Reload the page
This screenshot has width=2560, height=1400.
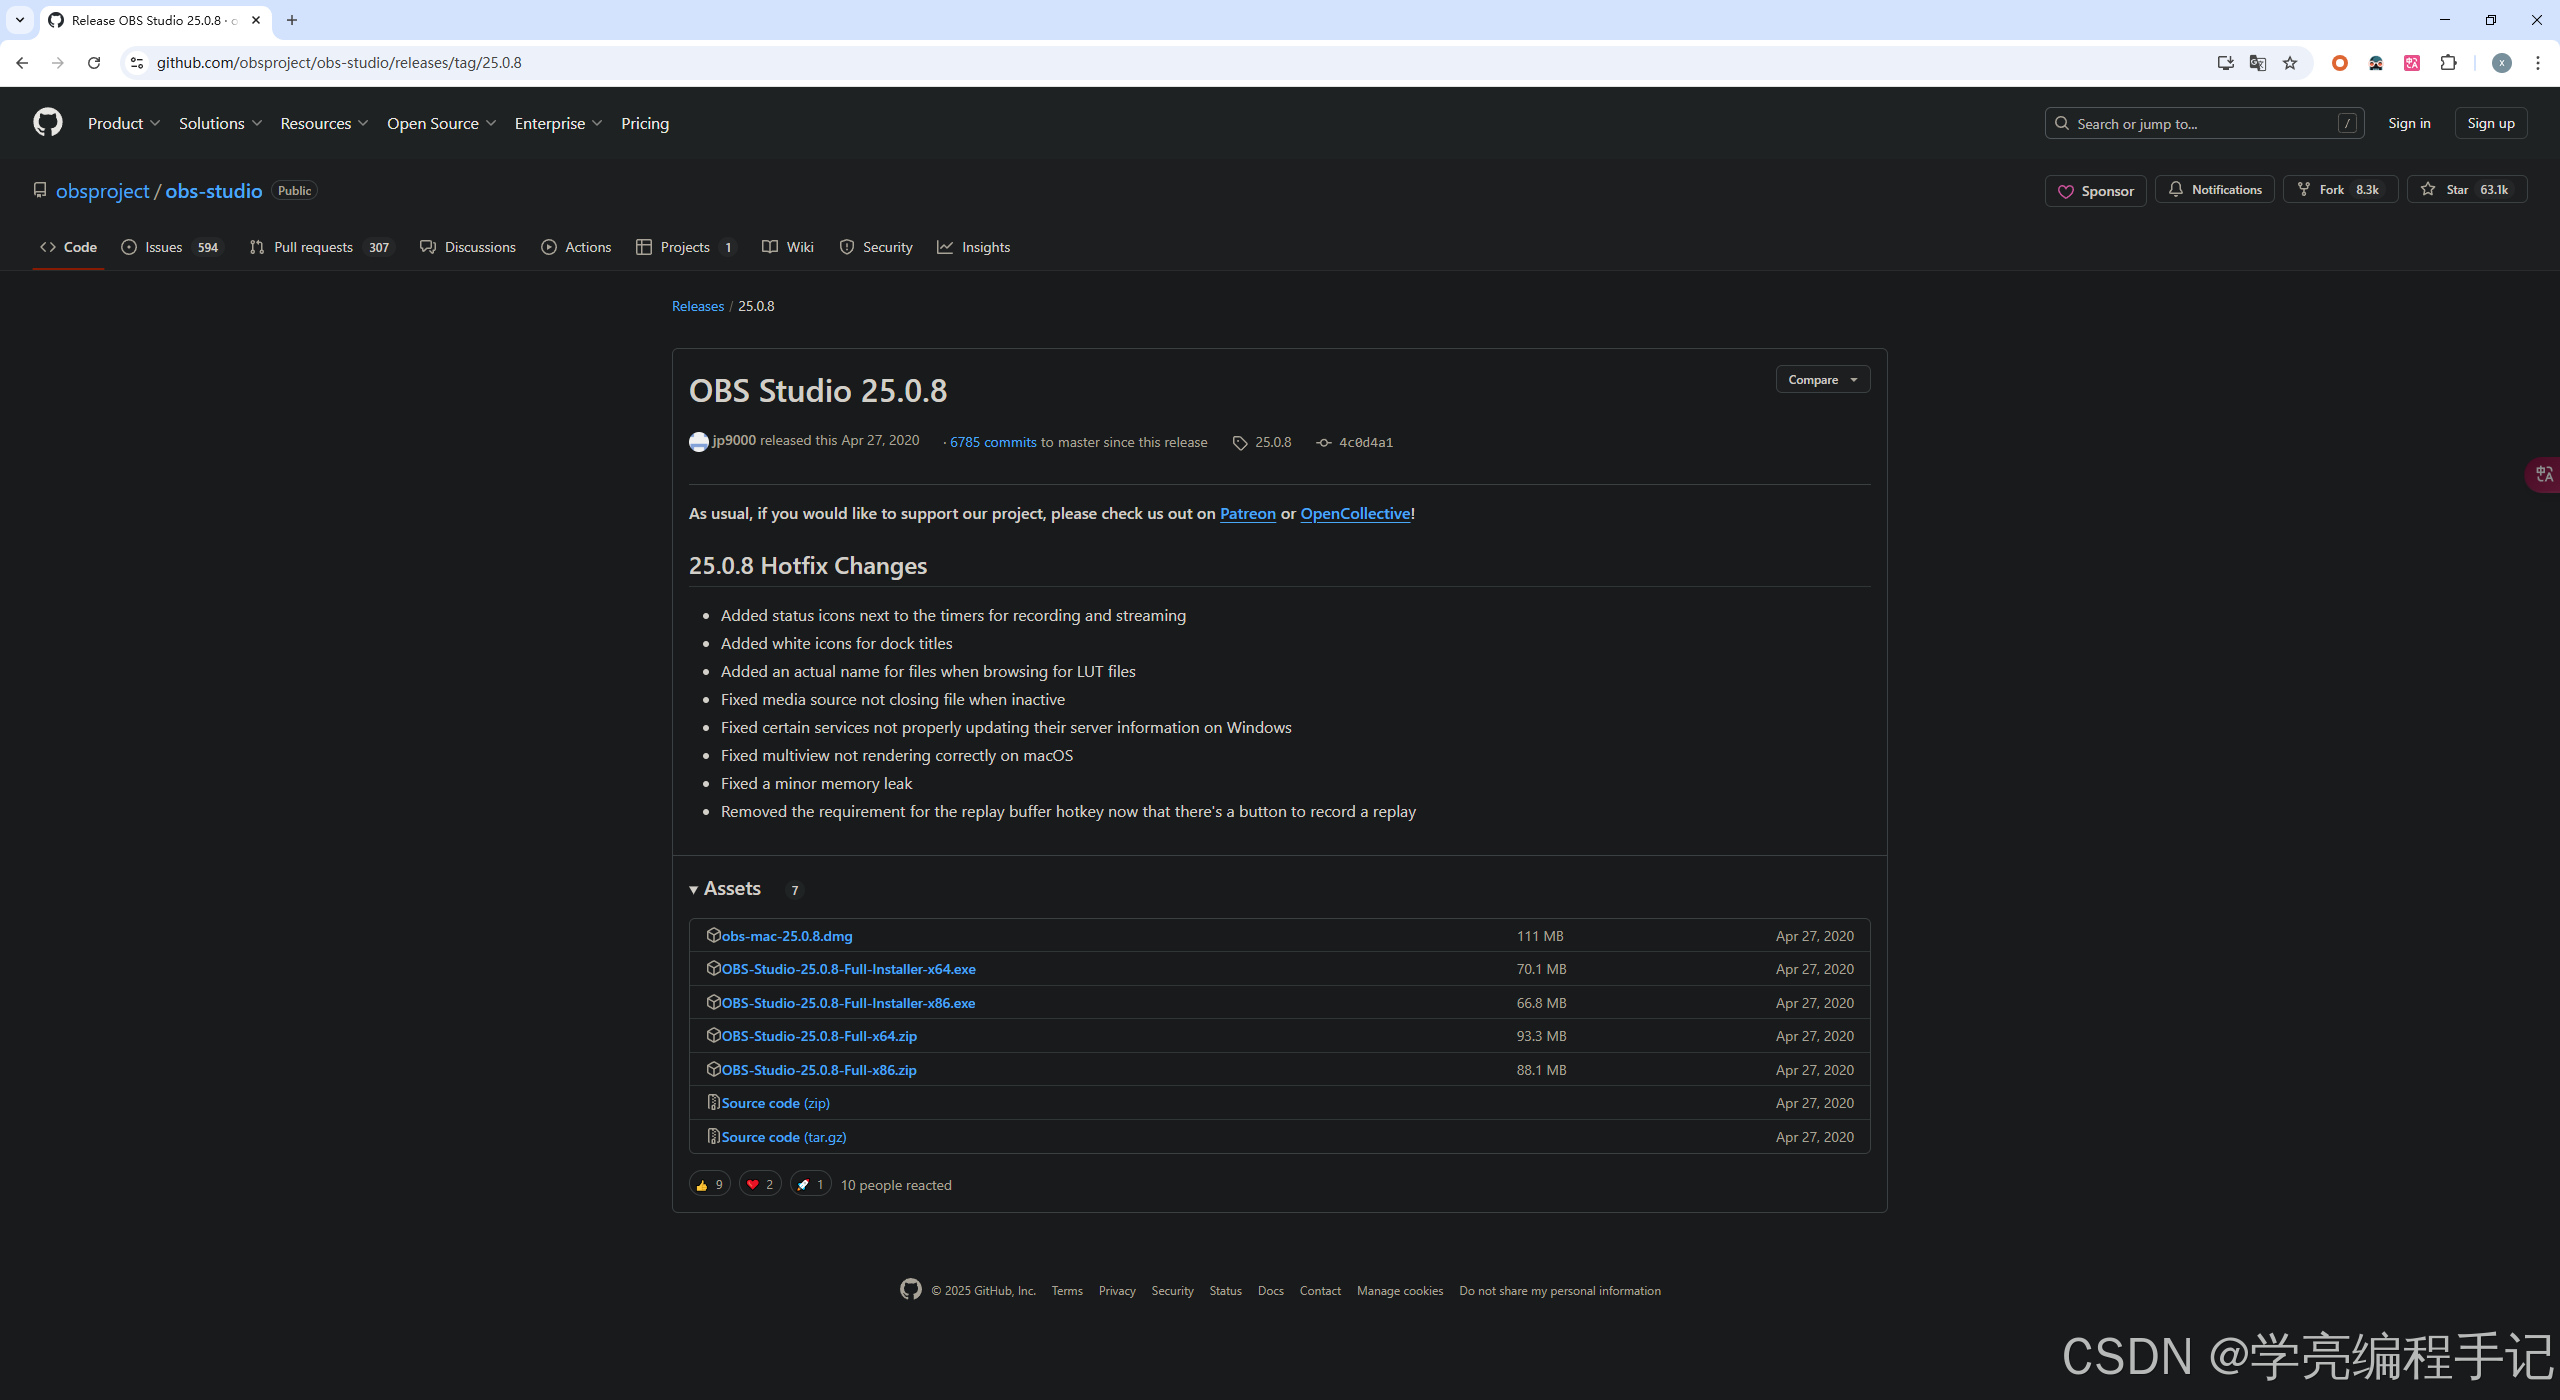(94, 63)
